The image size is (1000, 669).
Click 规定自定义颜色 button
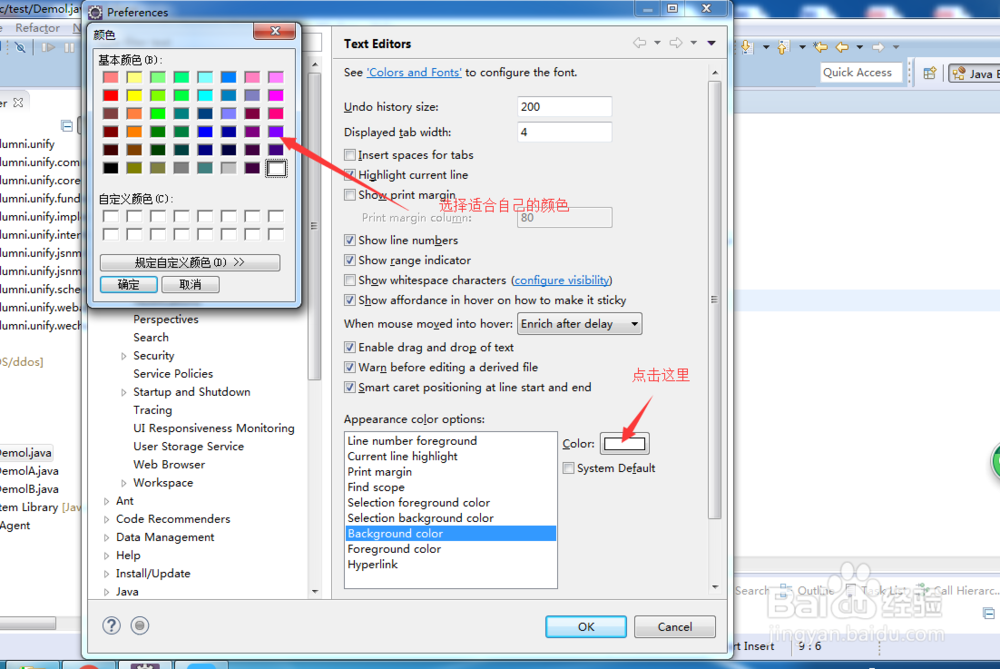189,263
